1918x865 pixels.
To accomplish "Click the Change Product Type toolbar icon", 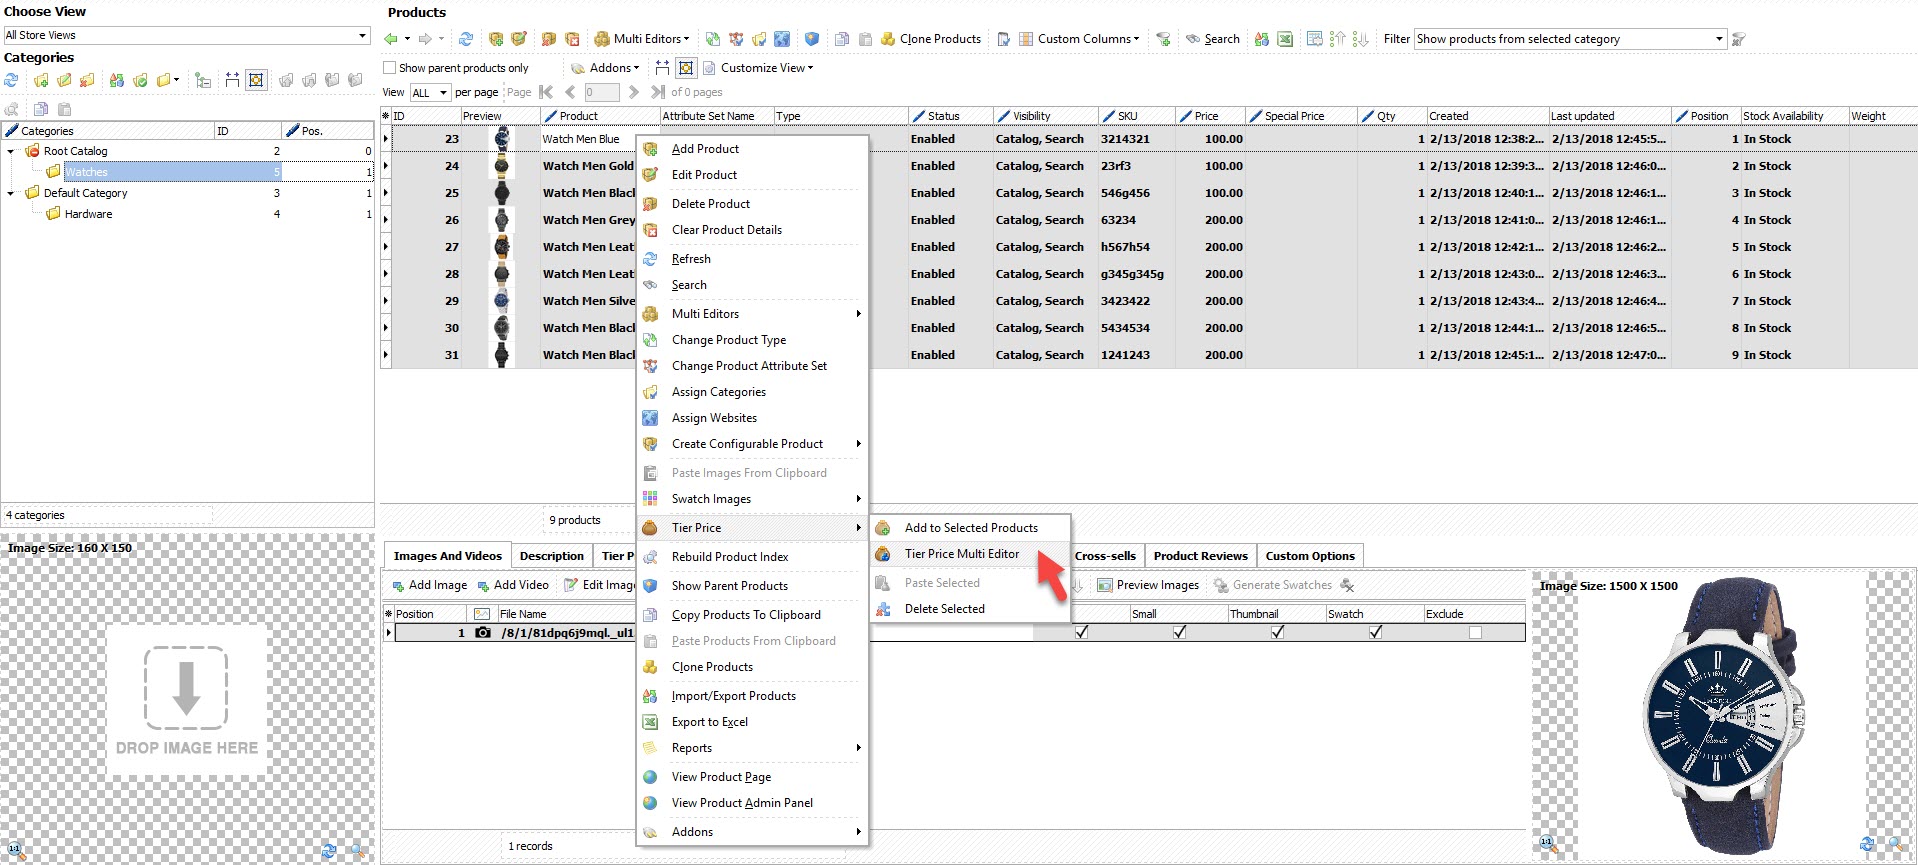I will pos(712,39).
